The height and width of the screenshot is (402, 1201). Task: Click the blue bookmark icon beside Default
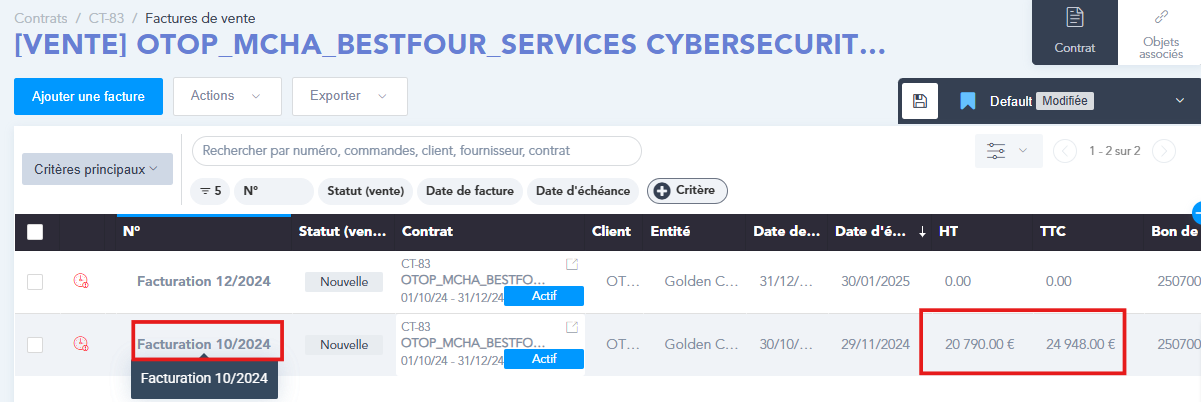click(x=967, y=101)
